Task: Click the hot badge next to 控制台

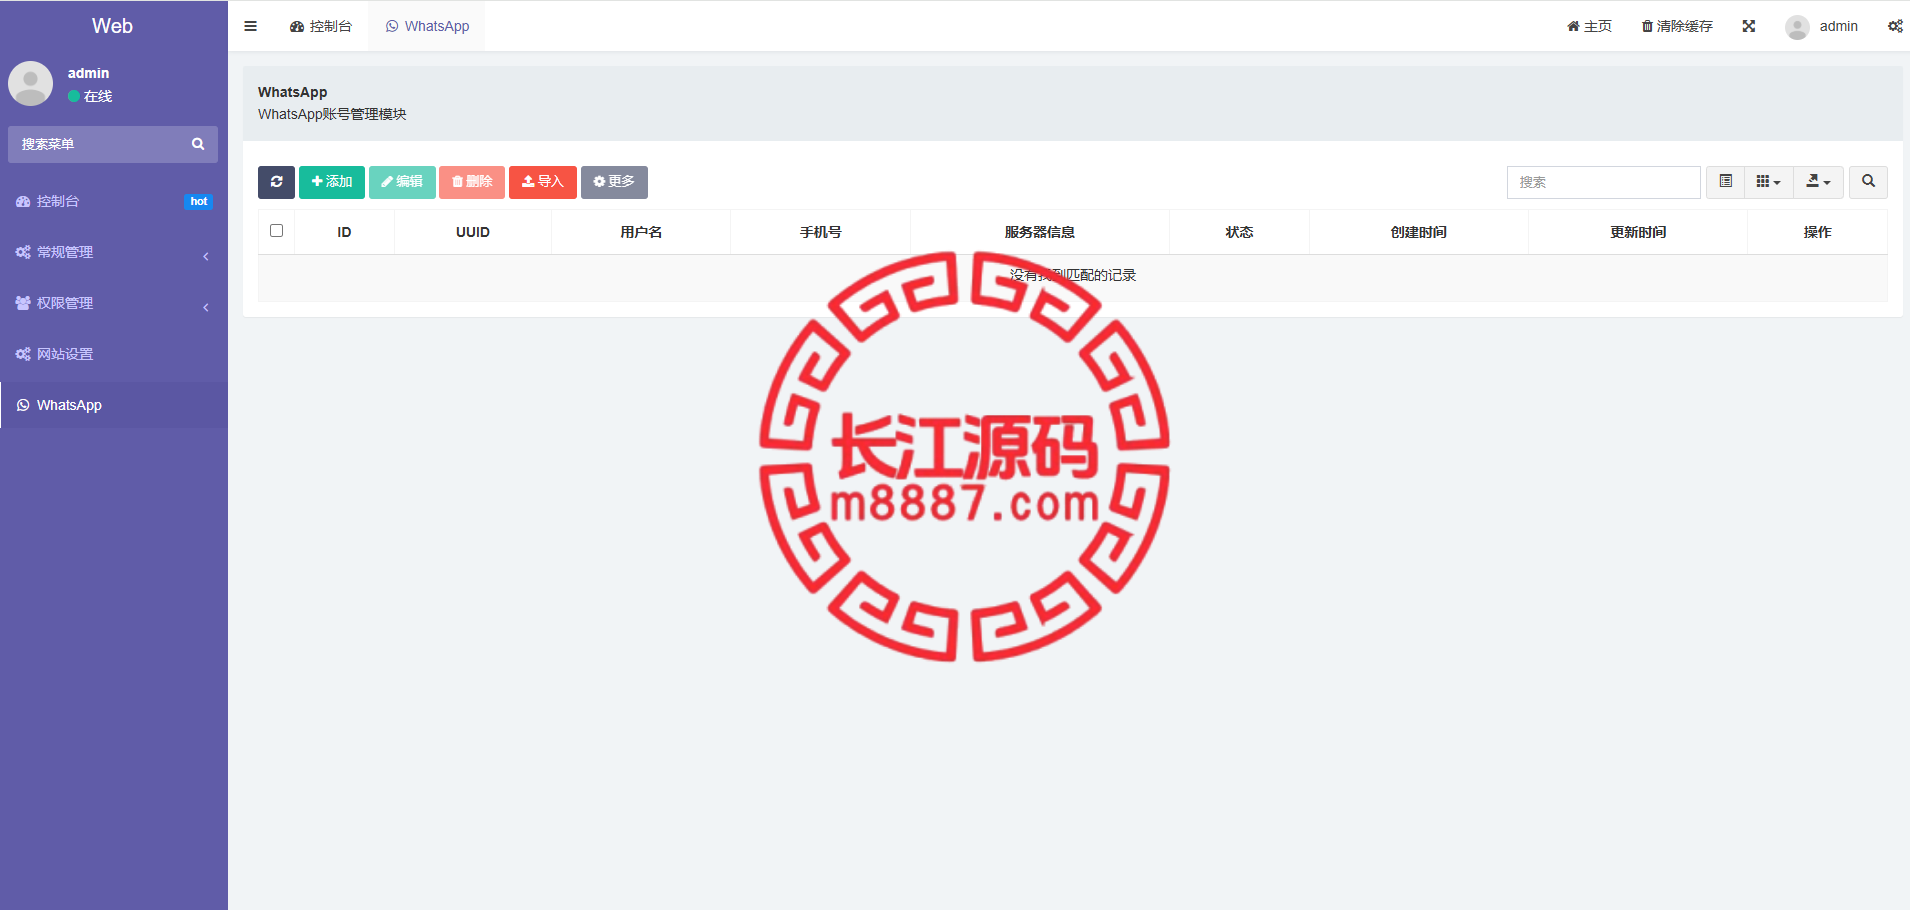Action: (x=199, y=201)
